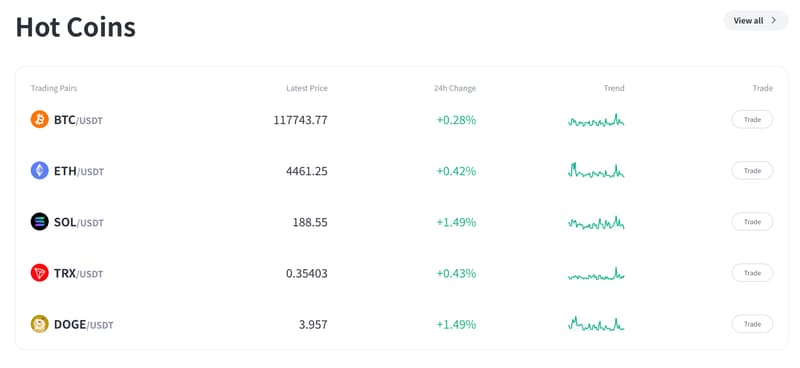The width and height of the screenshot is (800, 368).
Task: Click the Trade column header
Action: coord(763,88)
